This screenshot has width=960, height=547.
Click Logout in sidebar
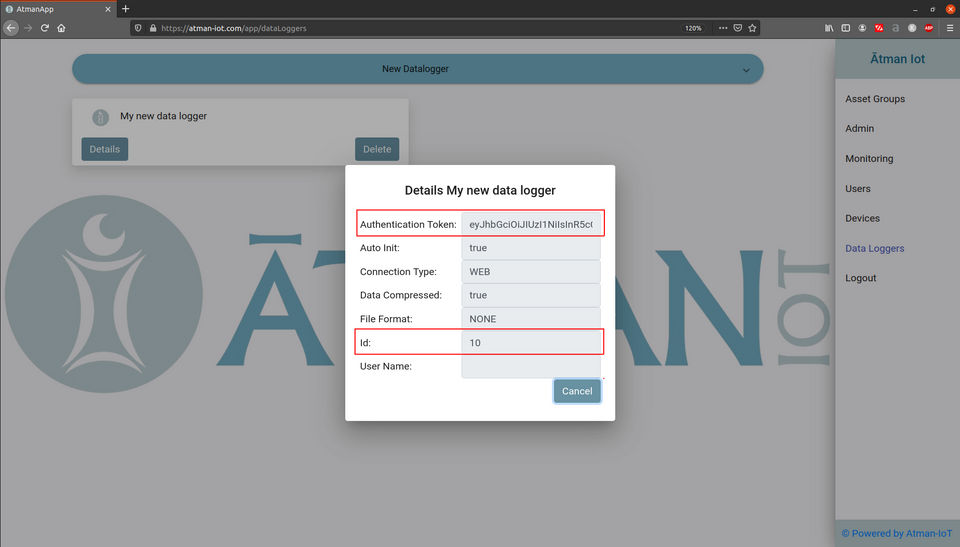point(860,278)
